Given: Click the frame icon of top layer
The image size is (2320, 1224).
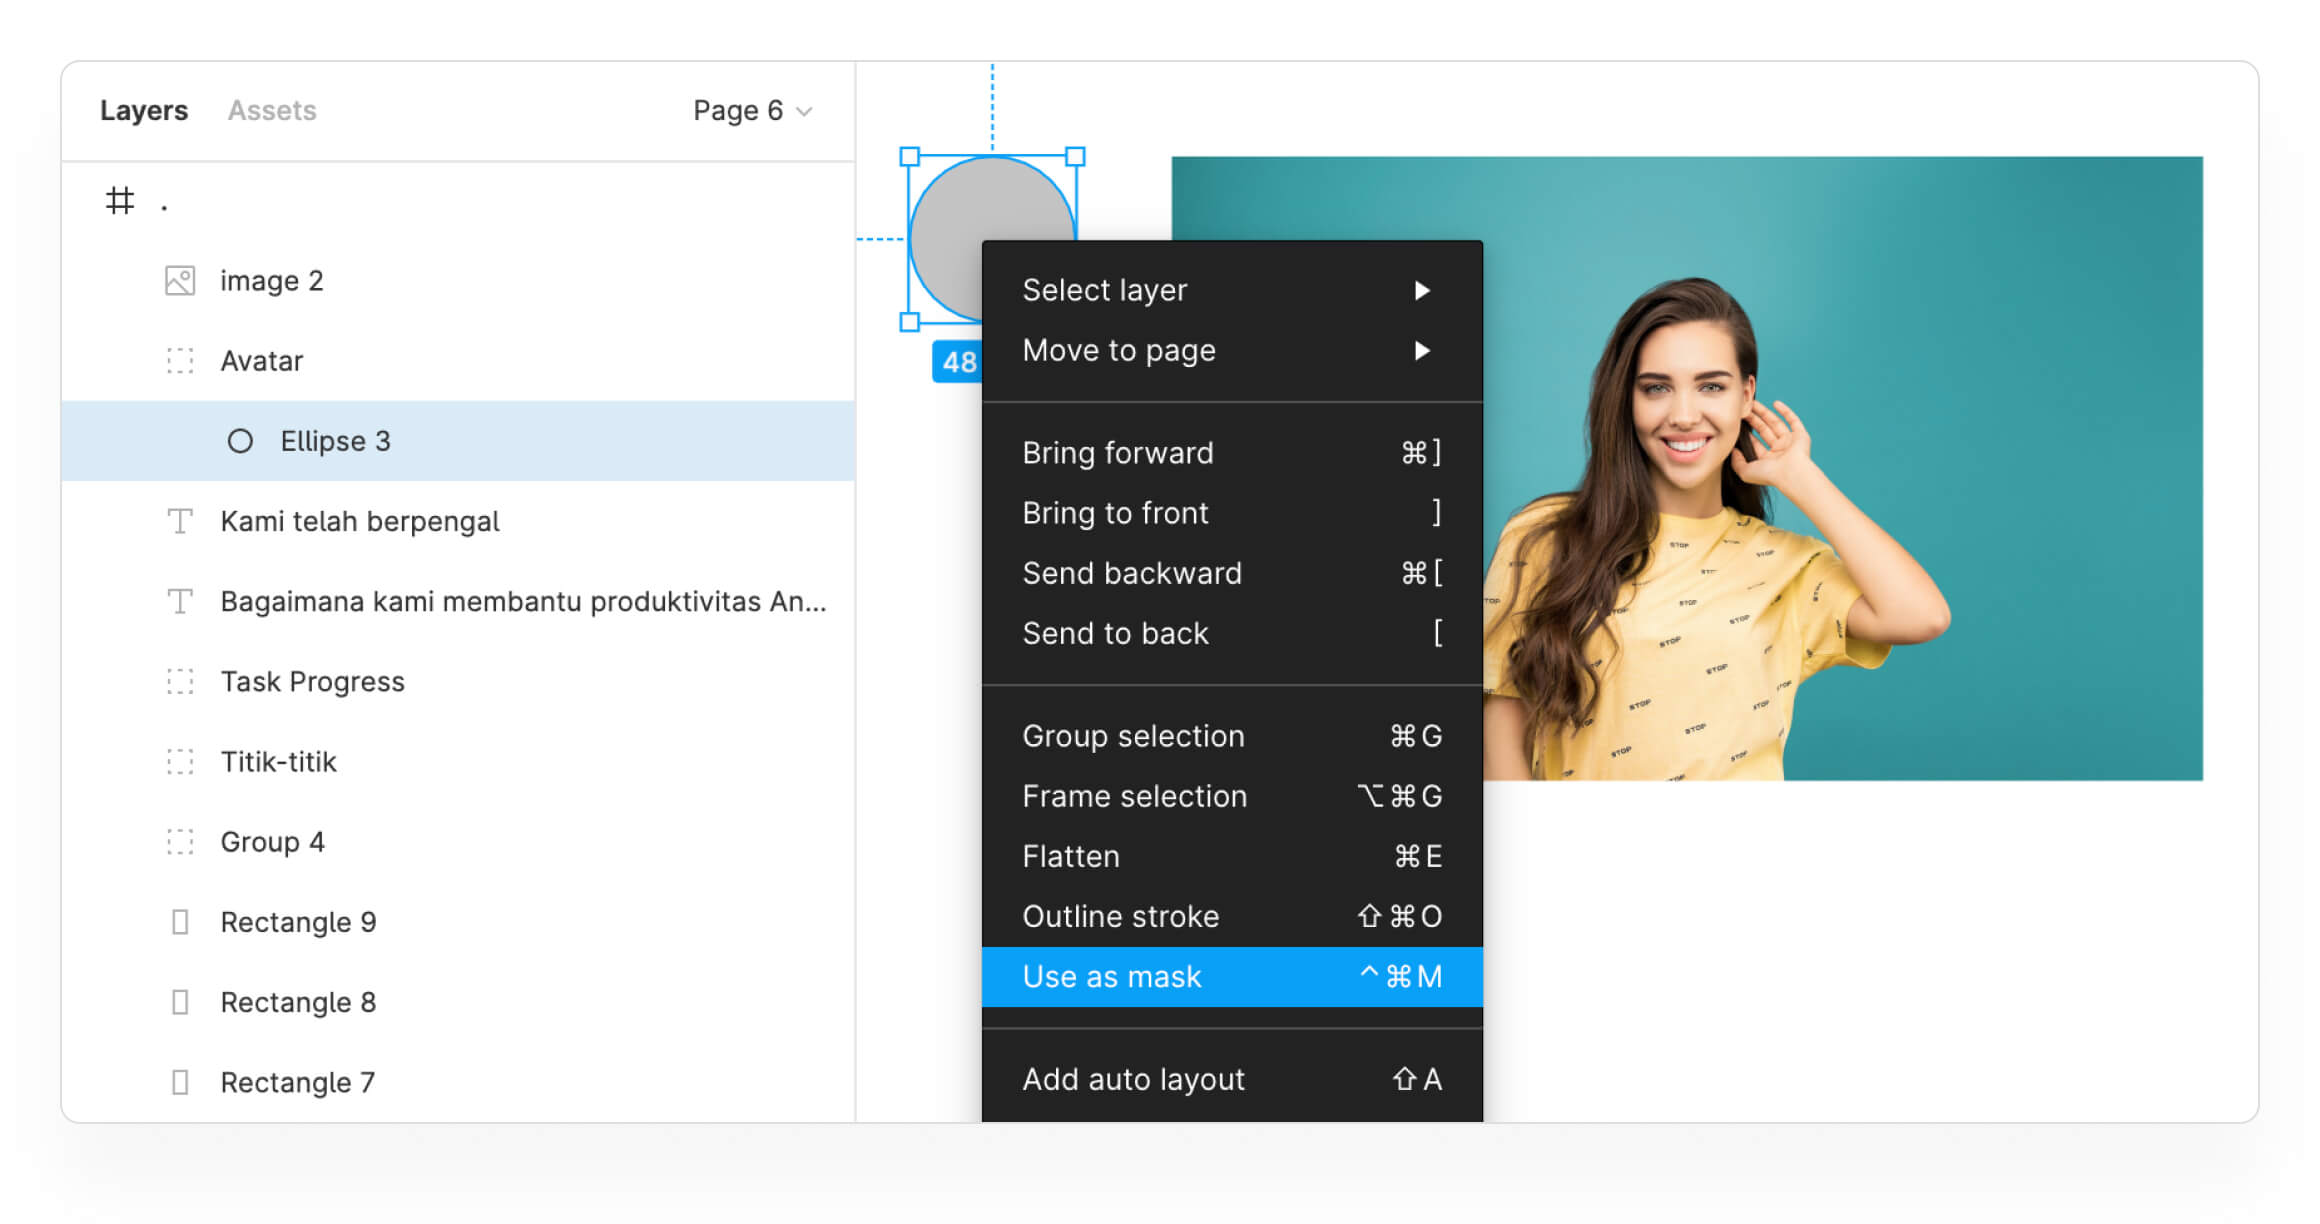Looking at the screenshot, I should [x=120, y=201].
